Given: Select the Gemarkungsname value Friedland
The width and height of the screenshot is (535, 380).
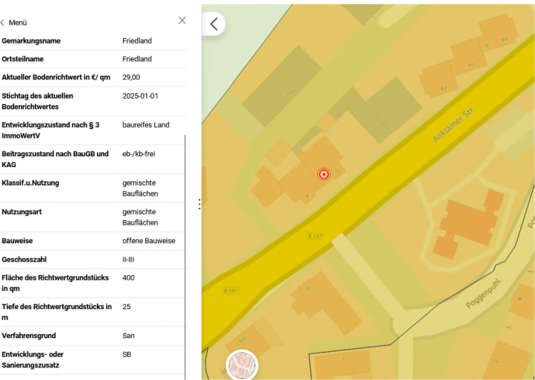Looking at the screenshot, I should (137, 41).
